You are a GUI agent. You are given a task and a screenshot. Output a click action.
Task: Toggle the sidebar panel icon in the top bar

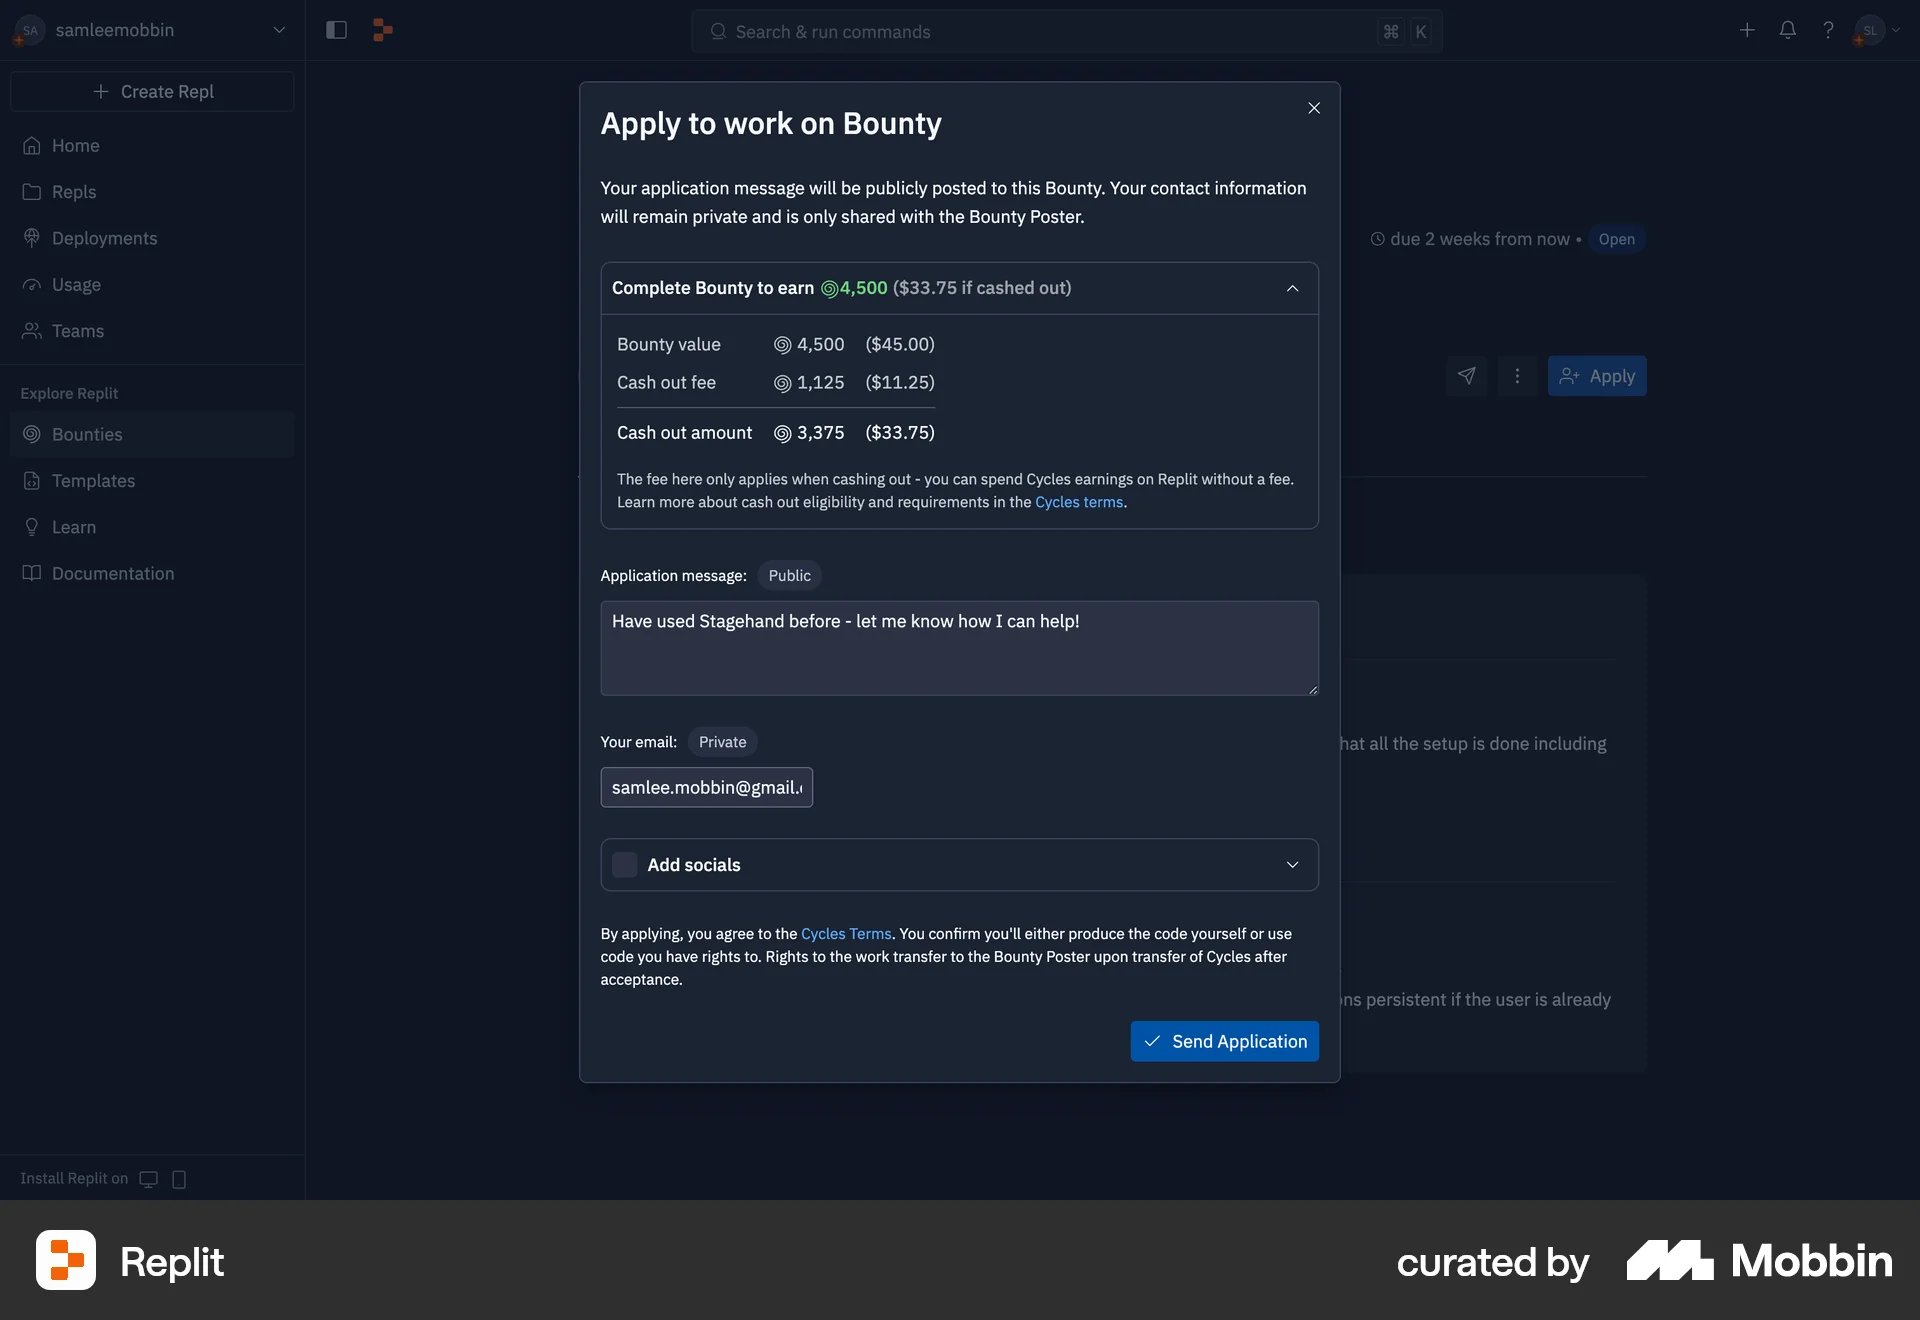(336, 30)
